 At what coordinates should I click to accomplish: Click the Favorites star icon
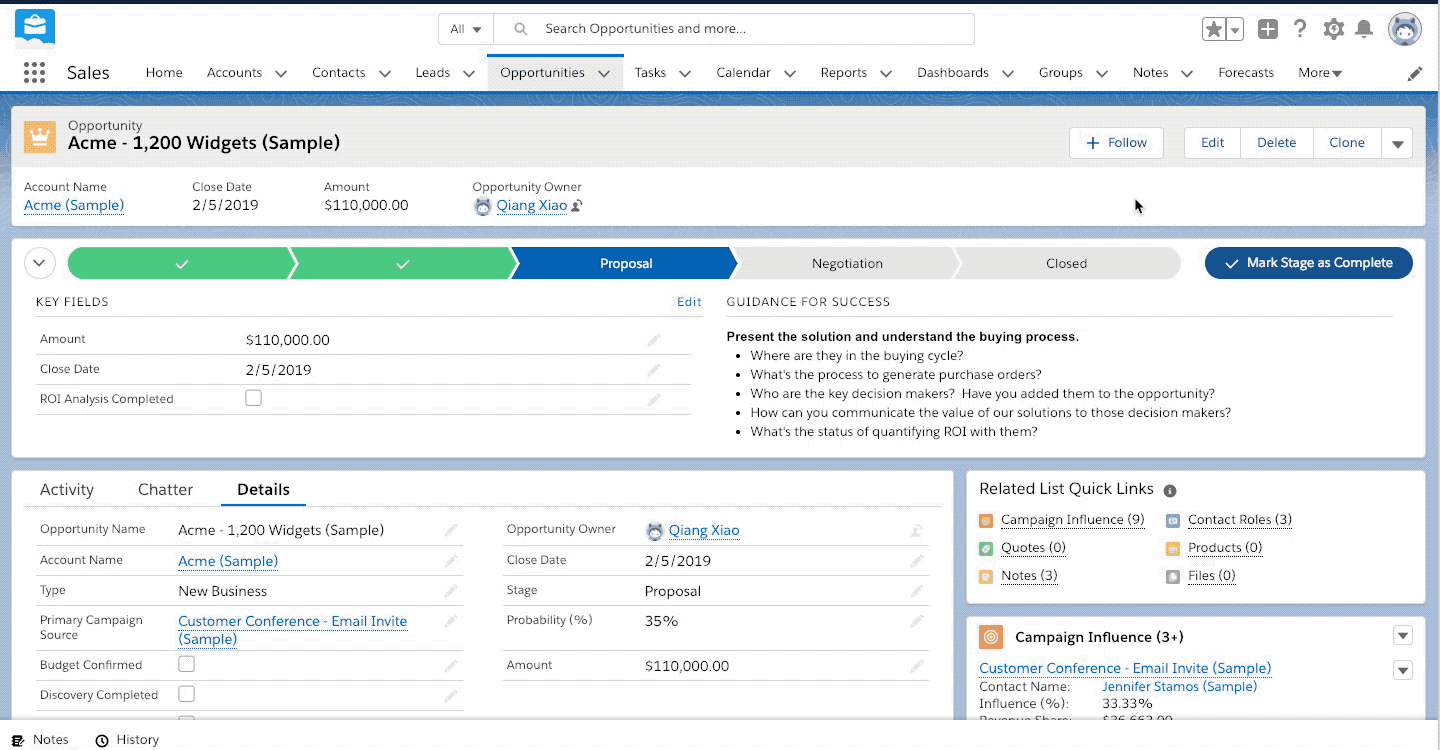(1214, 29)
